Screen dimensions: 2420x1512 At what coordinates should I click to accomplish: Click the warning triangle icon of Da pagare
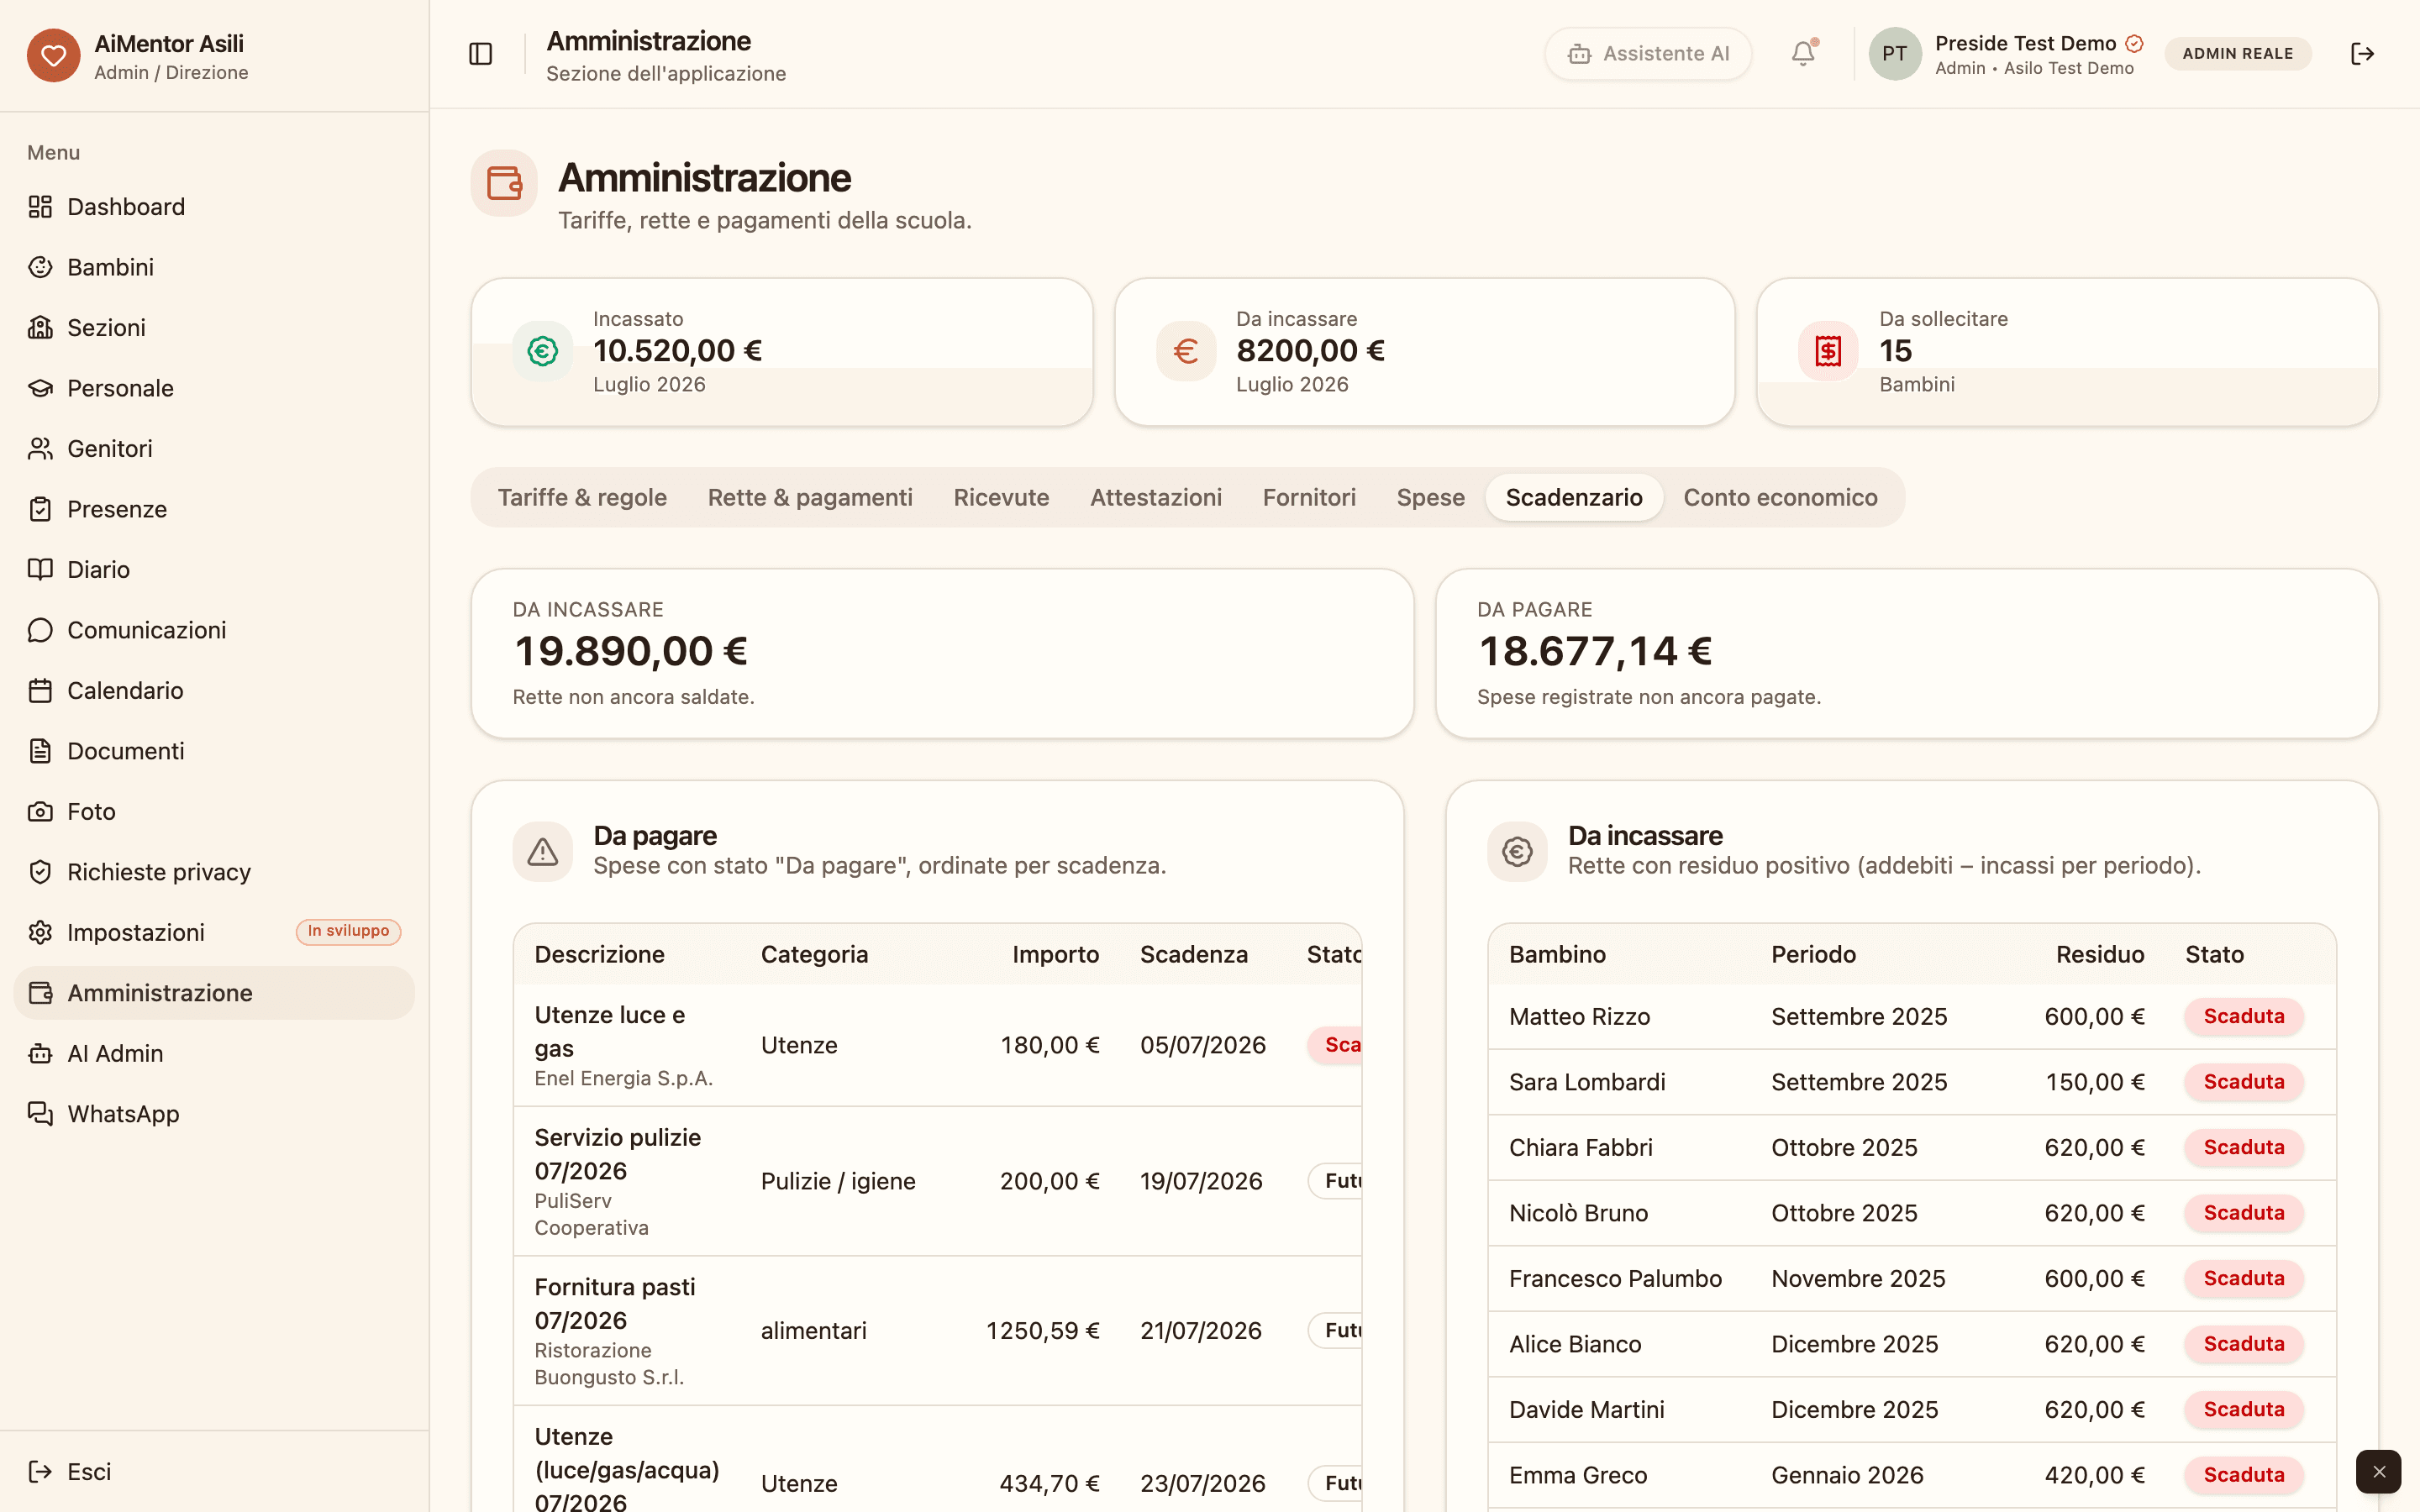click(542, 852)
